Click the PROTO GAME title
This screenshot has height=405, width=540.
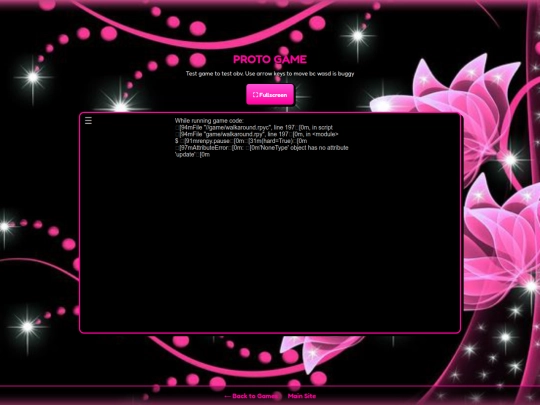click(x=270, y=60)
